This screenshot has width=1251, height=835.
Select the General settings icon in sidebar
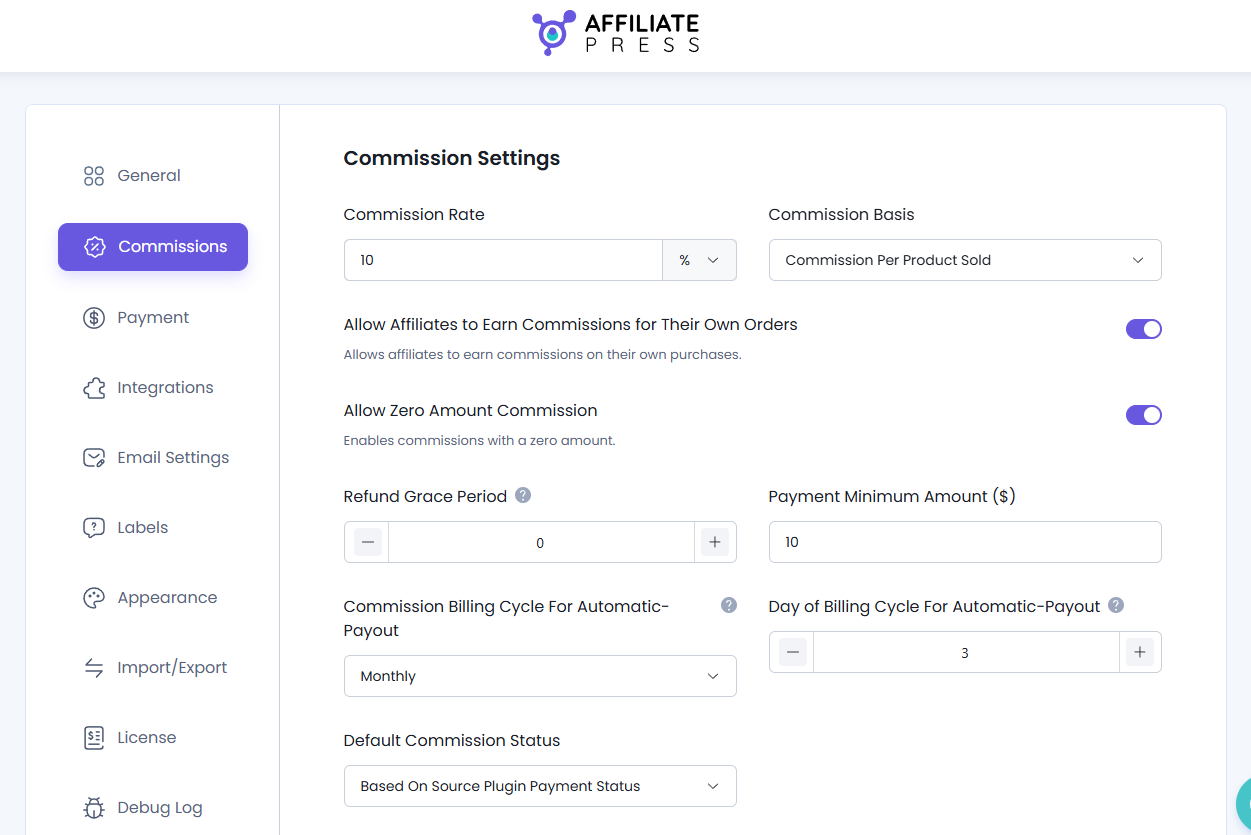(x=93, y=175)
